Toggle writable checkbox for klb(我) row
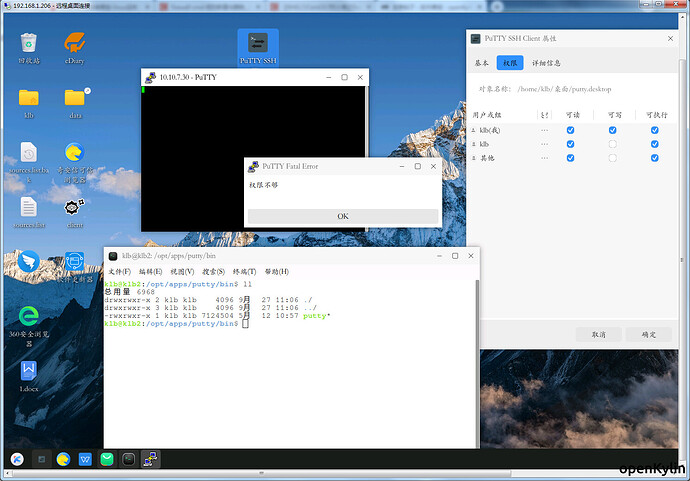690x481 pixels. [x=612, y=130]
